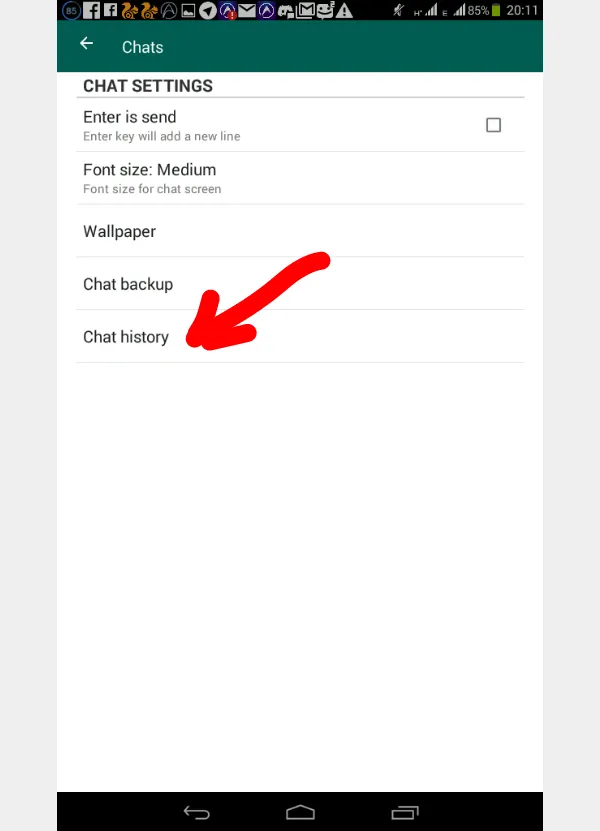Image resolution: width=600 pixels, height=831 pixels.
Task: Open the recent apps navigation button
Action: [x=405, y=812]
